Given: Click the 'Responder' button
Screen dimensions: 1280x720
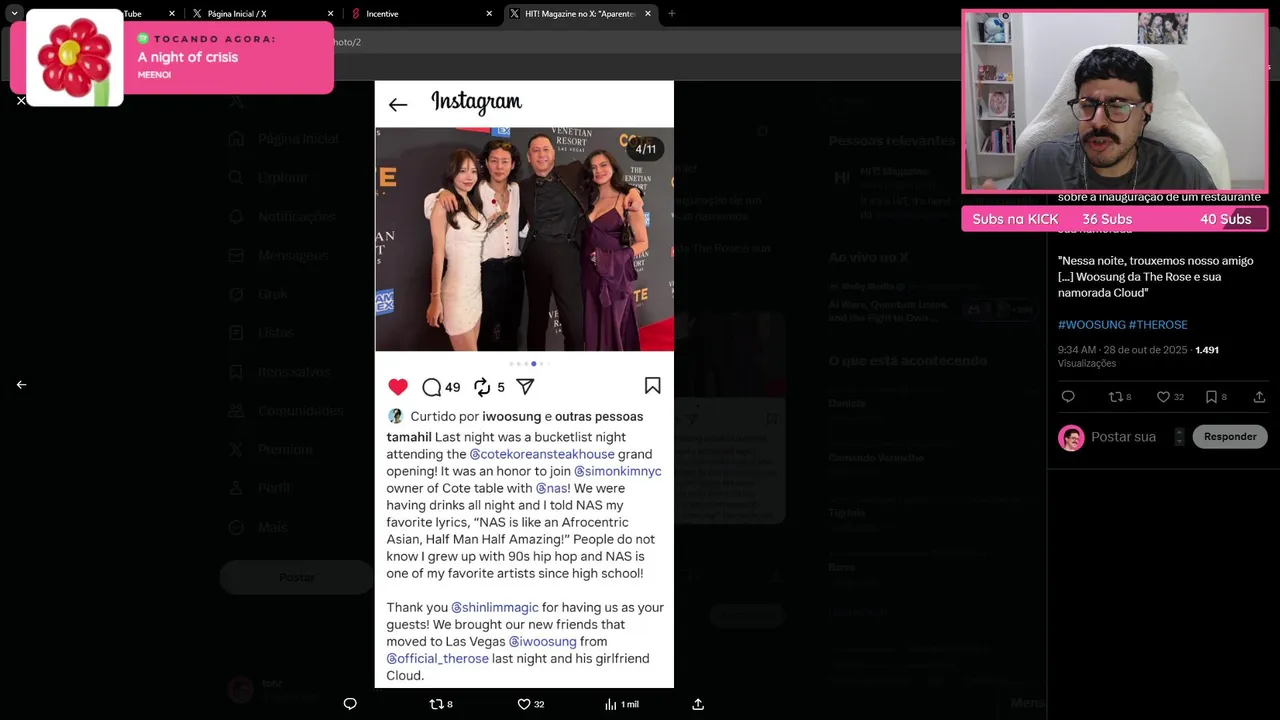Looking at the screenshot, I should tap(1230, 437).
